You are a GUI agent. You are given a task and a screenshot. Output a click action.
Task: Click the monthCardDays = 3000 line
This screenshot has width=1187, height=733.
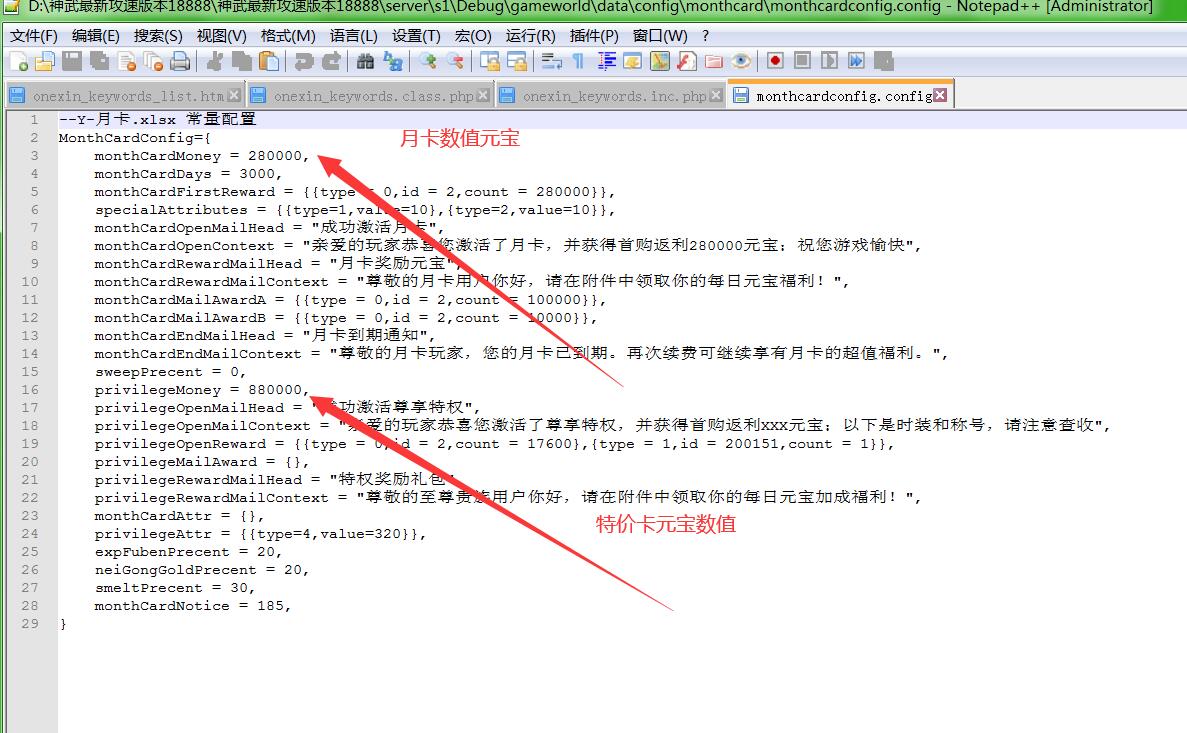tap(188, 174)
